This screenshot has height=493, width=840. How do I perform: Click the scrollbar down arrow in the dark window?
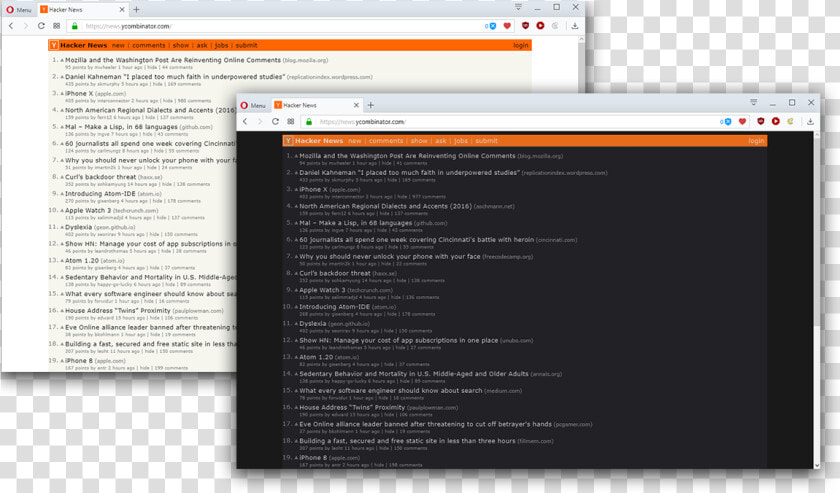pos(816,466)
